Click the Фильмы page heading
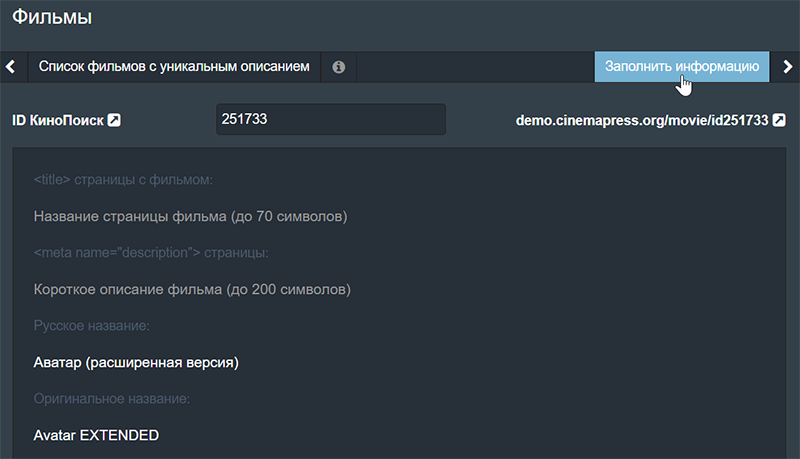Screen dimensions: 800x459 [x=52, y=17]
